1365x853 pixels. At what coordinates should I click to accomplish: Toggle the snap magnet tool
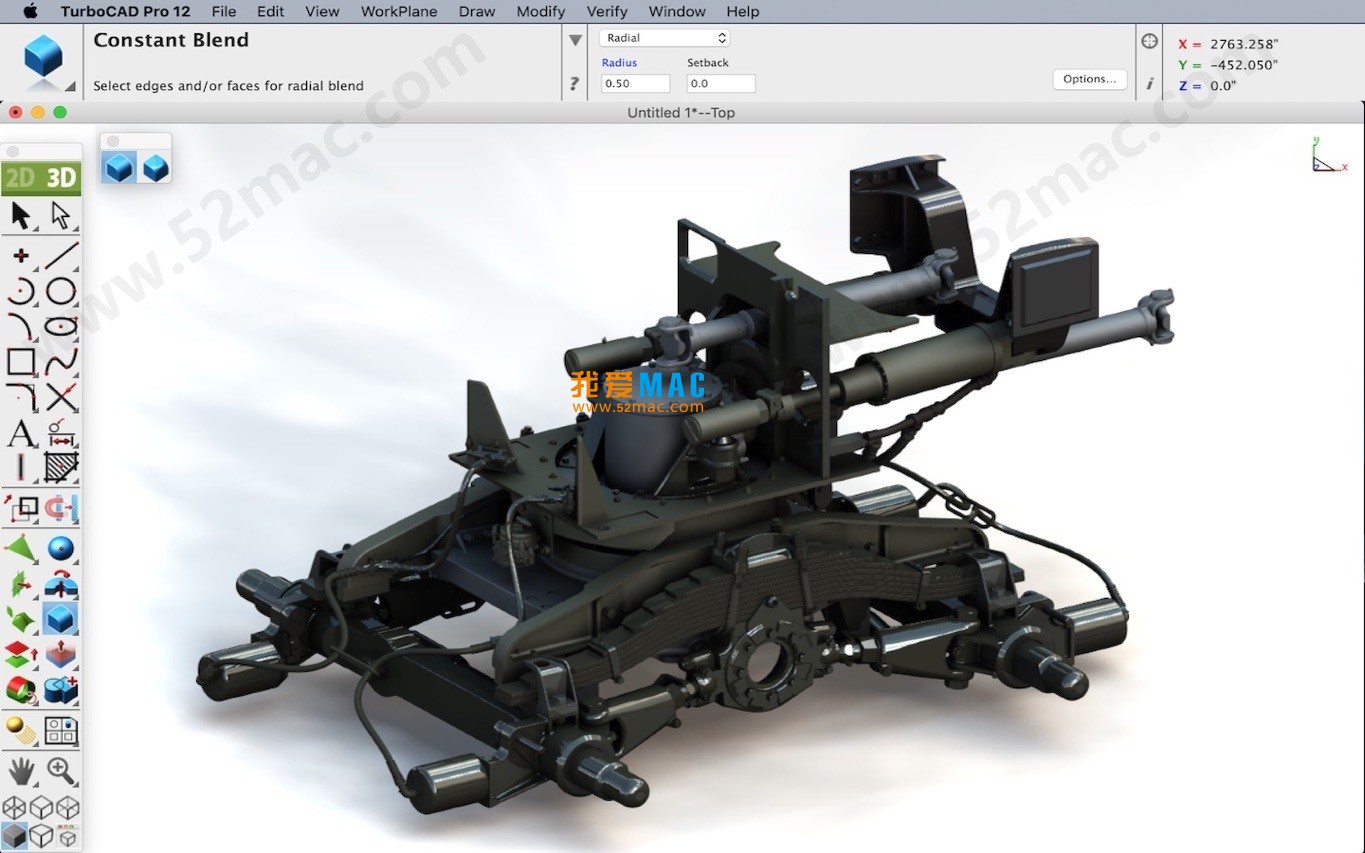pos(58,510)
